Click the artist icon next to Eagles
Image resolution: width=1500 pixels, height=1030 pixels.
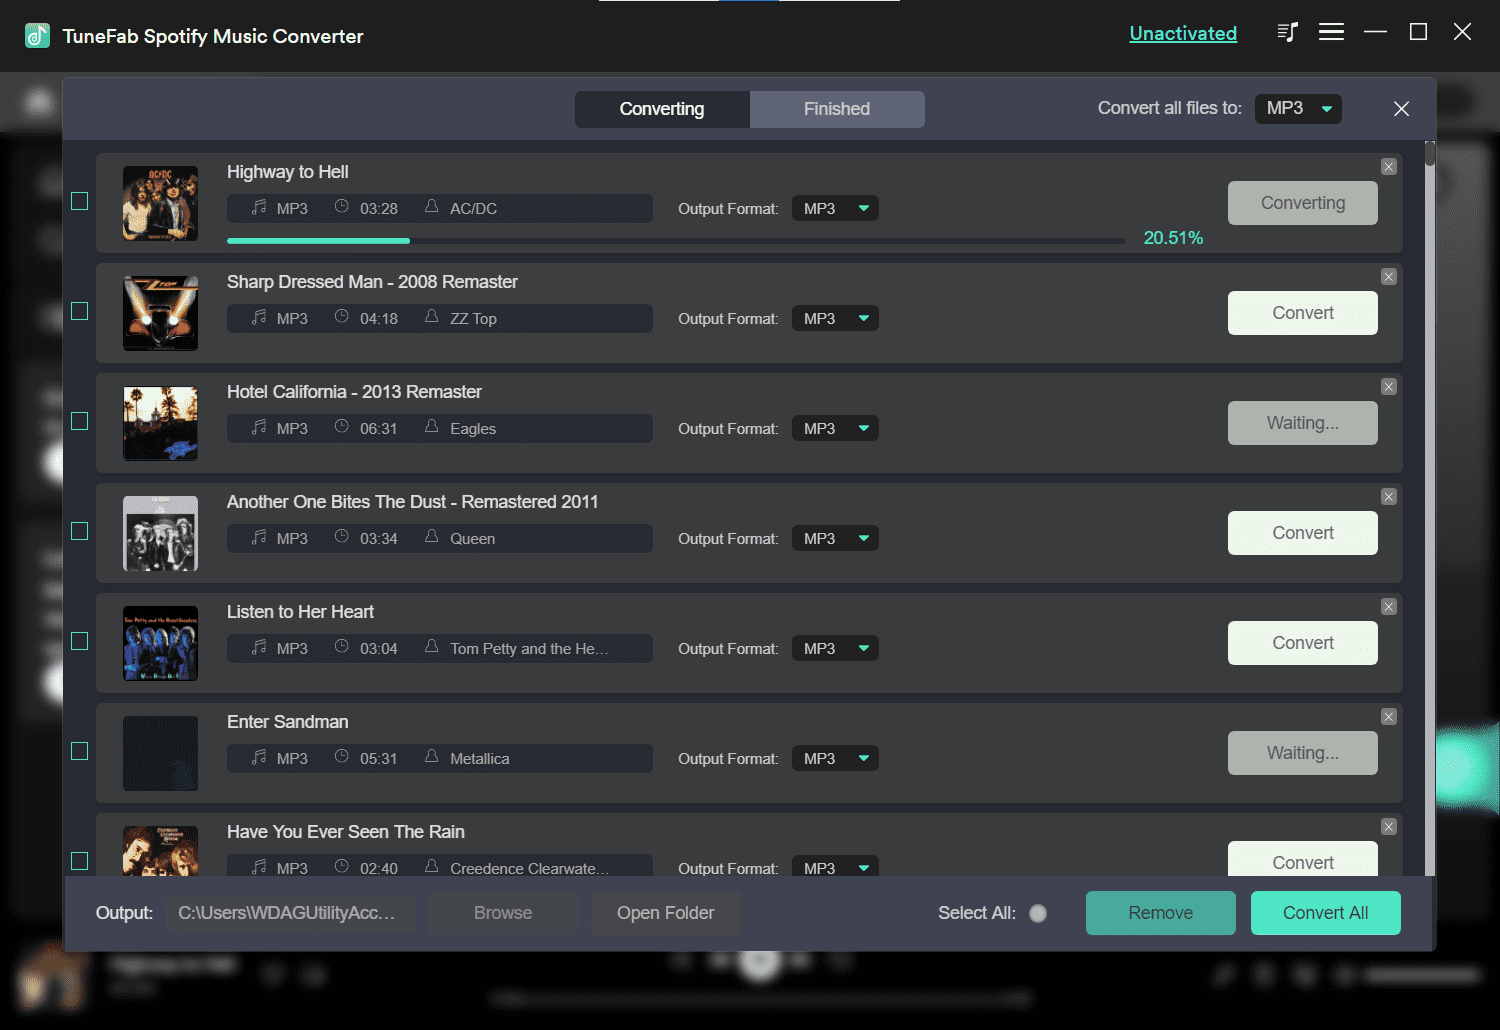tap(432, 427)
